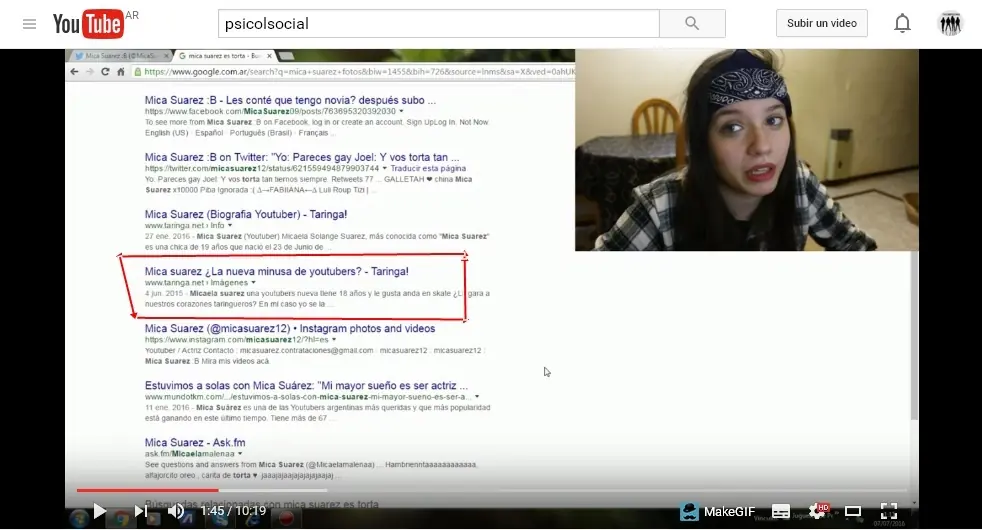Click the 'Français' language link

pos(313,133)
